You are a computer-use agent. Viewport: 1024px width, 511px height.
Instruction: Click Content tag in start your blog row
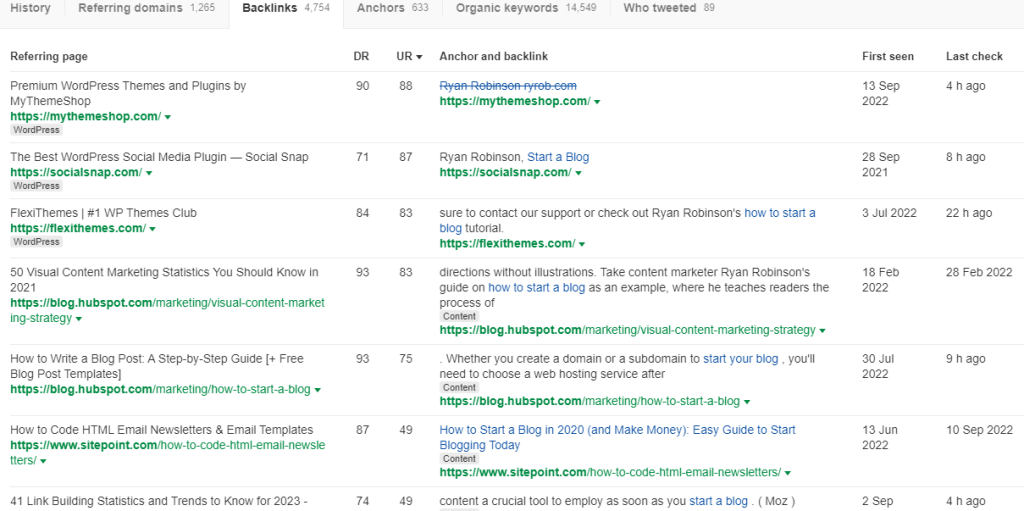point(459,387)
